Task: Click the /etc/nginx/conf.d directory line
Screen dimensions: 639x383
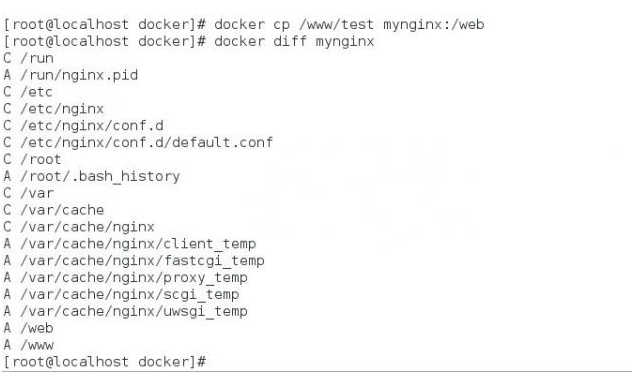Action: 84,125
